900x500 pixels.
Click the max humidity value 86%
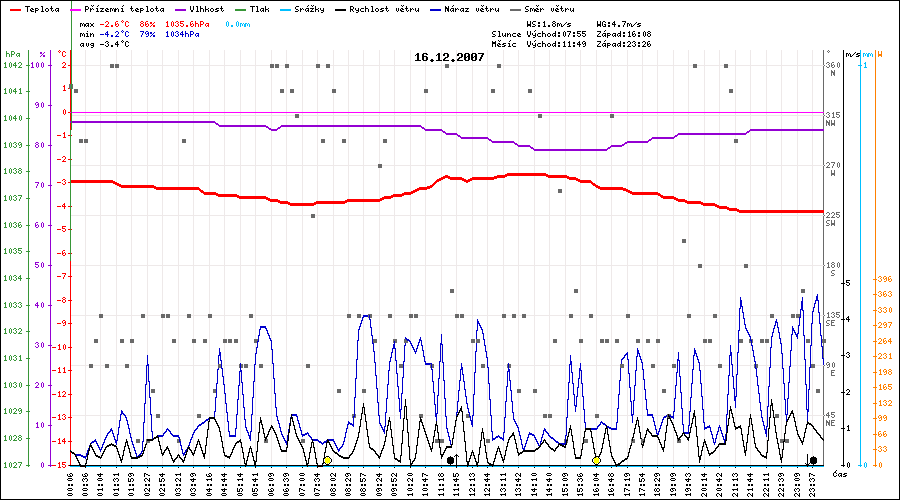pyautogui.click(x=148, y=24)
